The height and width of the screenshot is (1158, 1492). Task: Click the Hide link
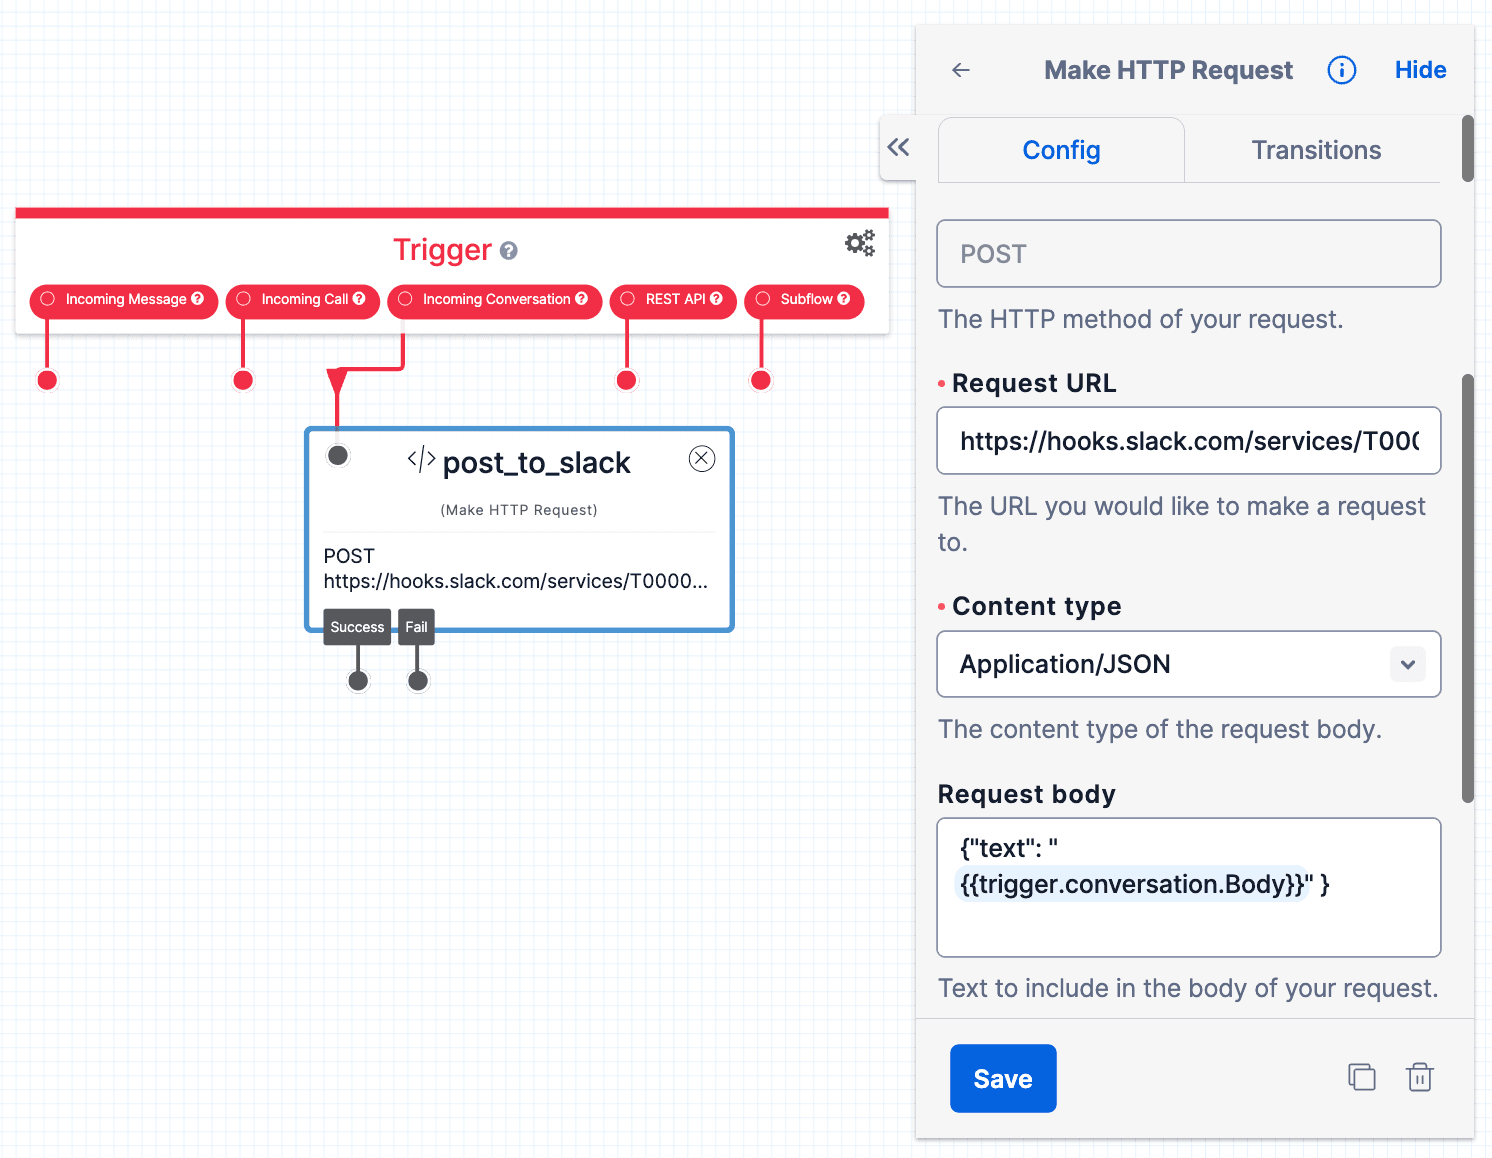click(x=1420, y=69)
